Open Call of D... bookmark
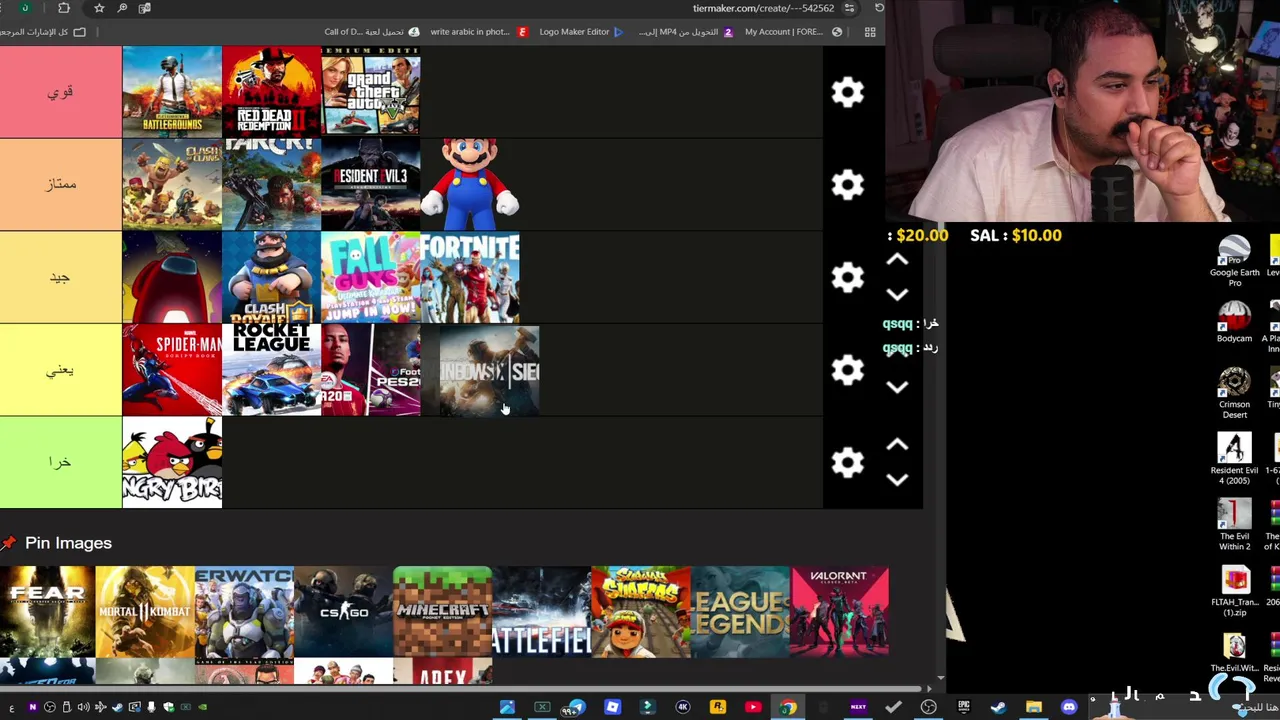This screenshot has width=1280, height=720. click(372, 32)
